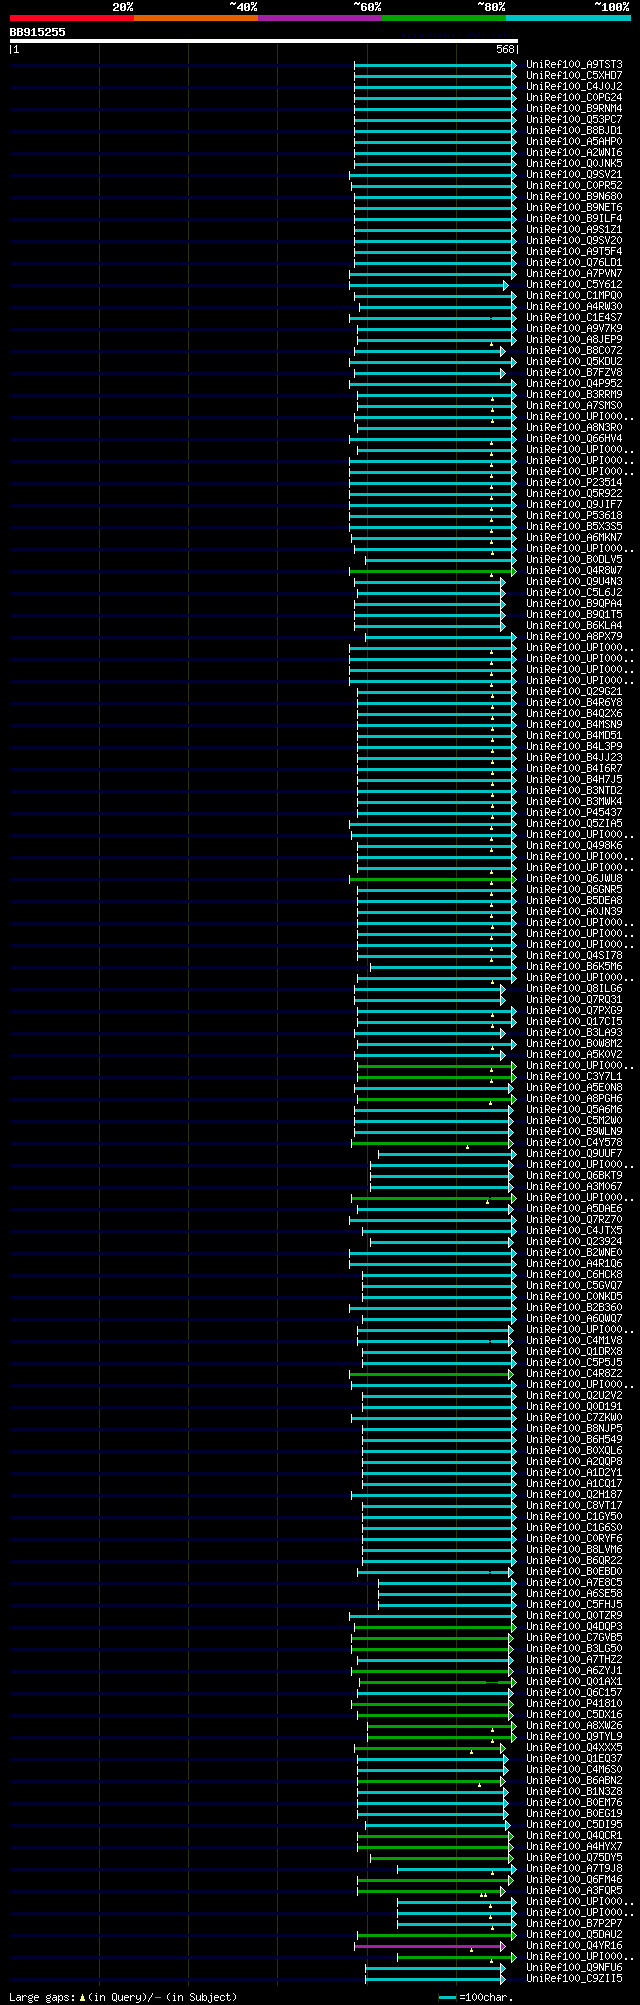Open hit UniRef100_Q53PC7
Viewport: 640px width, 2005px height.
coord(574,119)
